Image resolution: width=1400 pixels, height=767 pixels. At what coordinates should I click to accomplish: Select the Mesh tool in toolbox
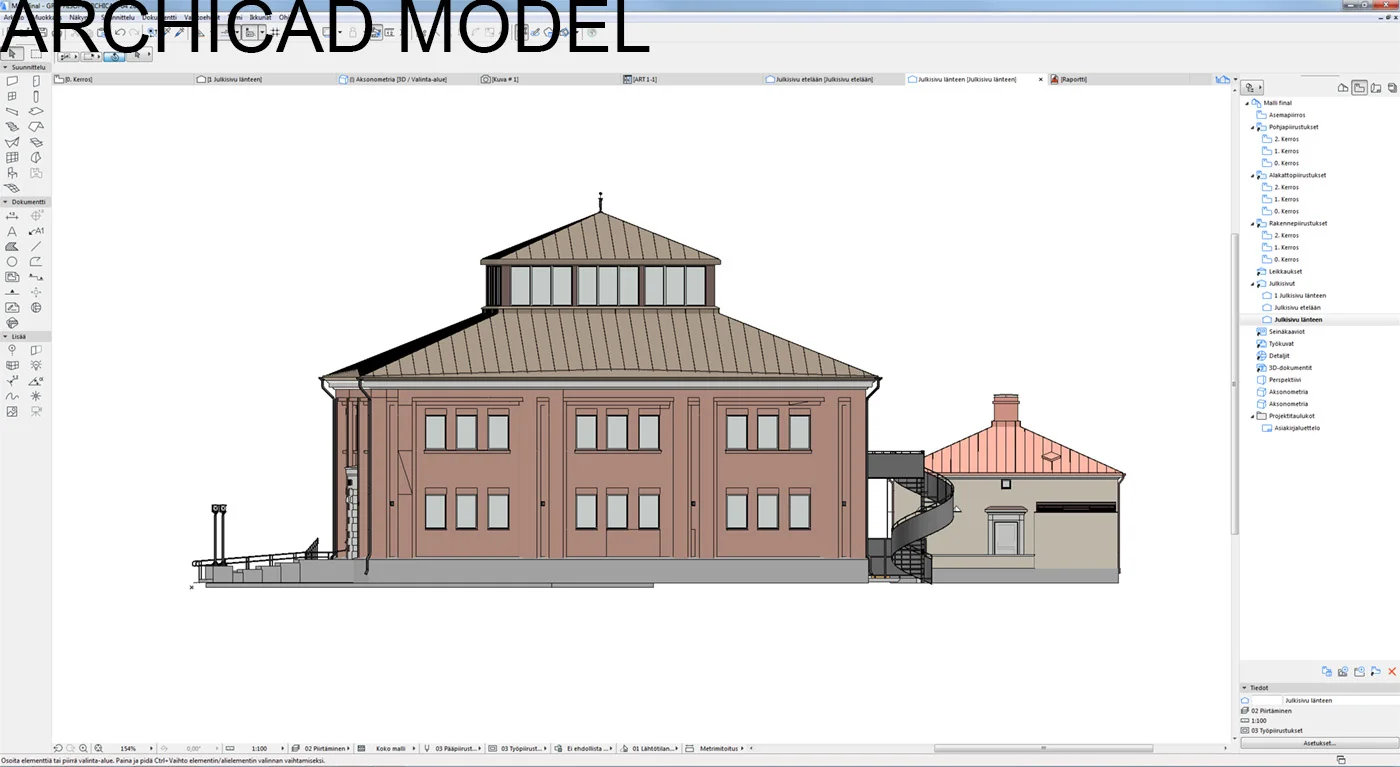point(12,187)
